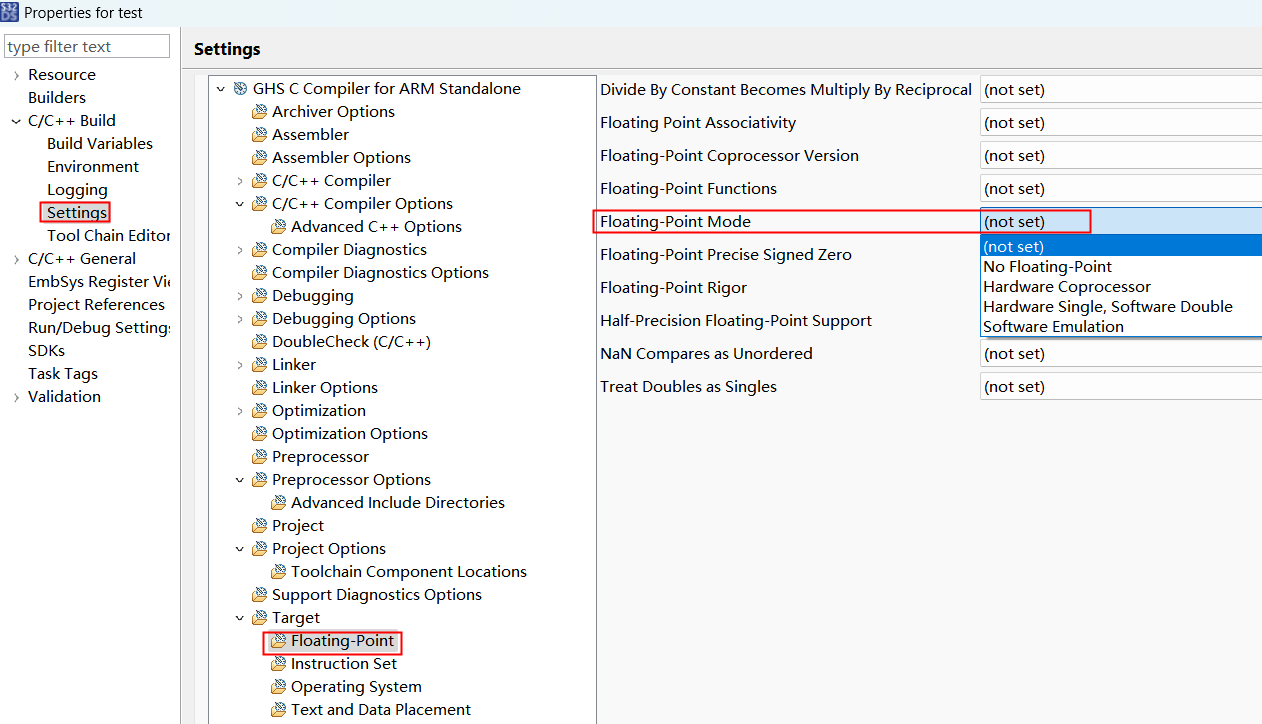Click the DoubleCheck (C/C++) folder icon
1262x724 pixels.
(x=259, y=342)
